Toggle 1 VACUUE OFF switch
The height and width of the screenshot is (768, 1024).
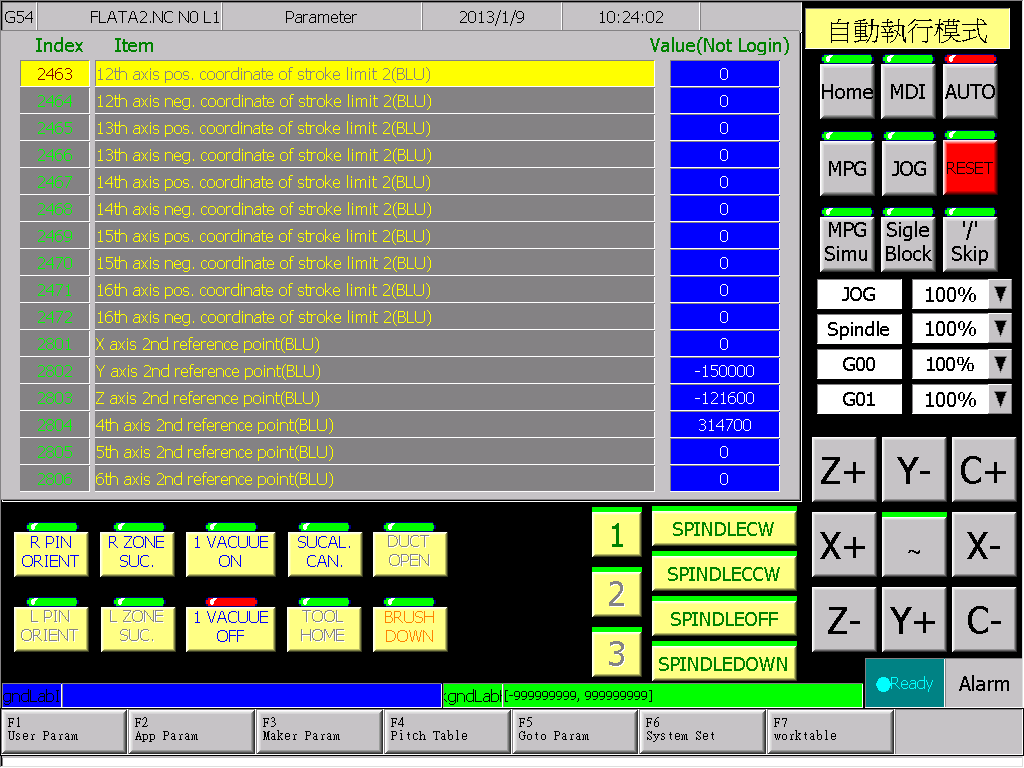click(x=231, y=626)
